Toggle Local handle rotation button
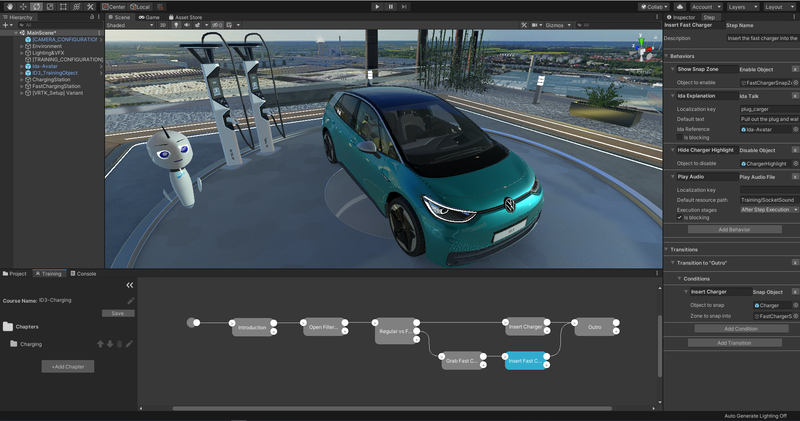The width and height of the screenshot is (800, 421). pyautogui.click(x=140, y=7)
